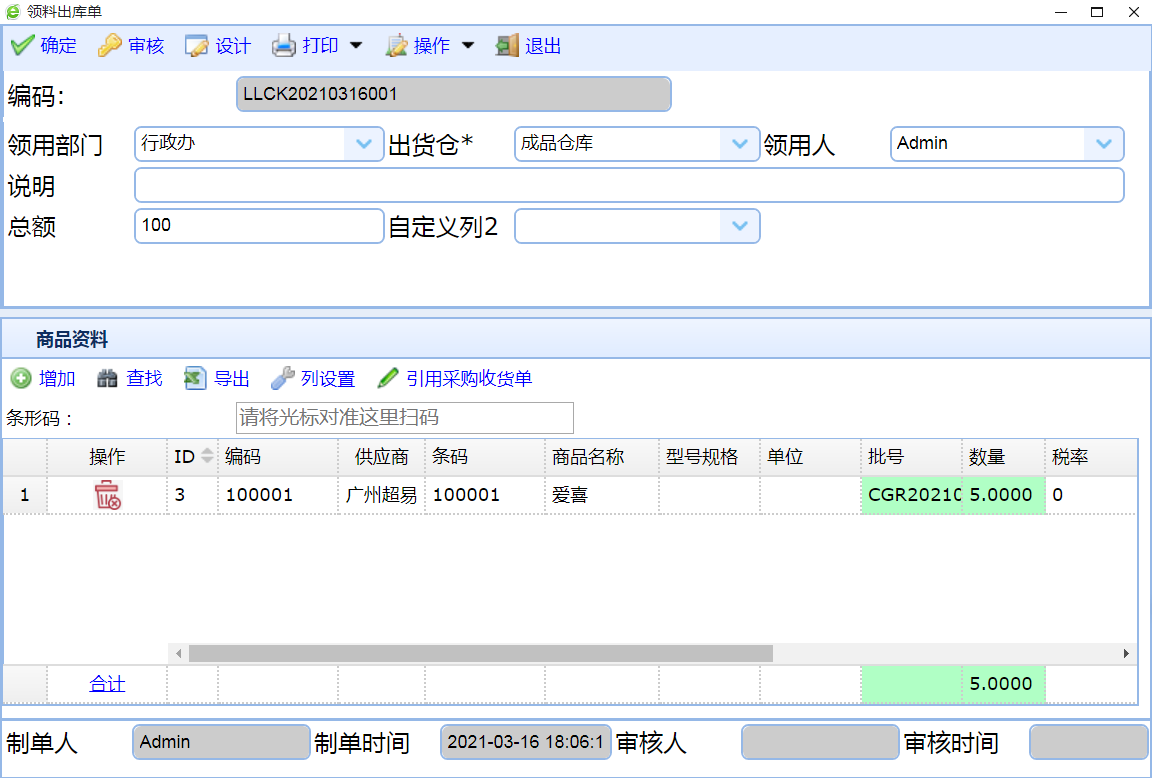Expand the 打印 print dropdown arrow
This screenshot has width=1152, height=783.
coord(356,46)
